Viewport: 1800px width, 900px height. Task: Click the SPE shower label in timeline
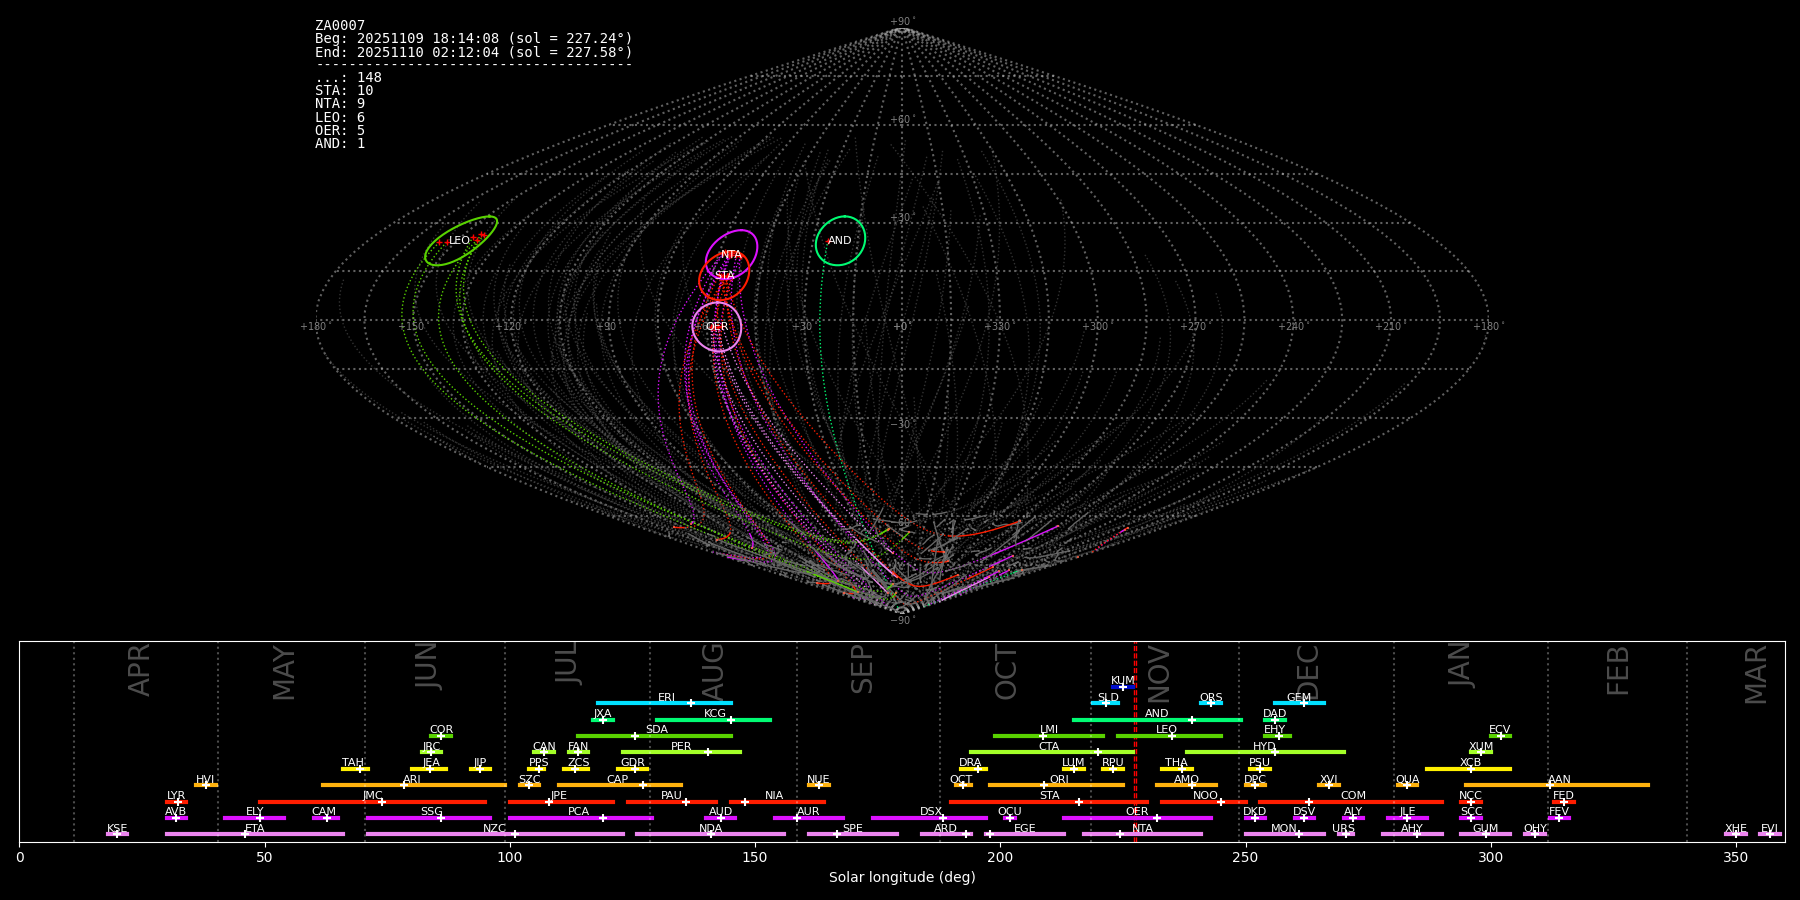pos(853,829)
